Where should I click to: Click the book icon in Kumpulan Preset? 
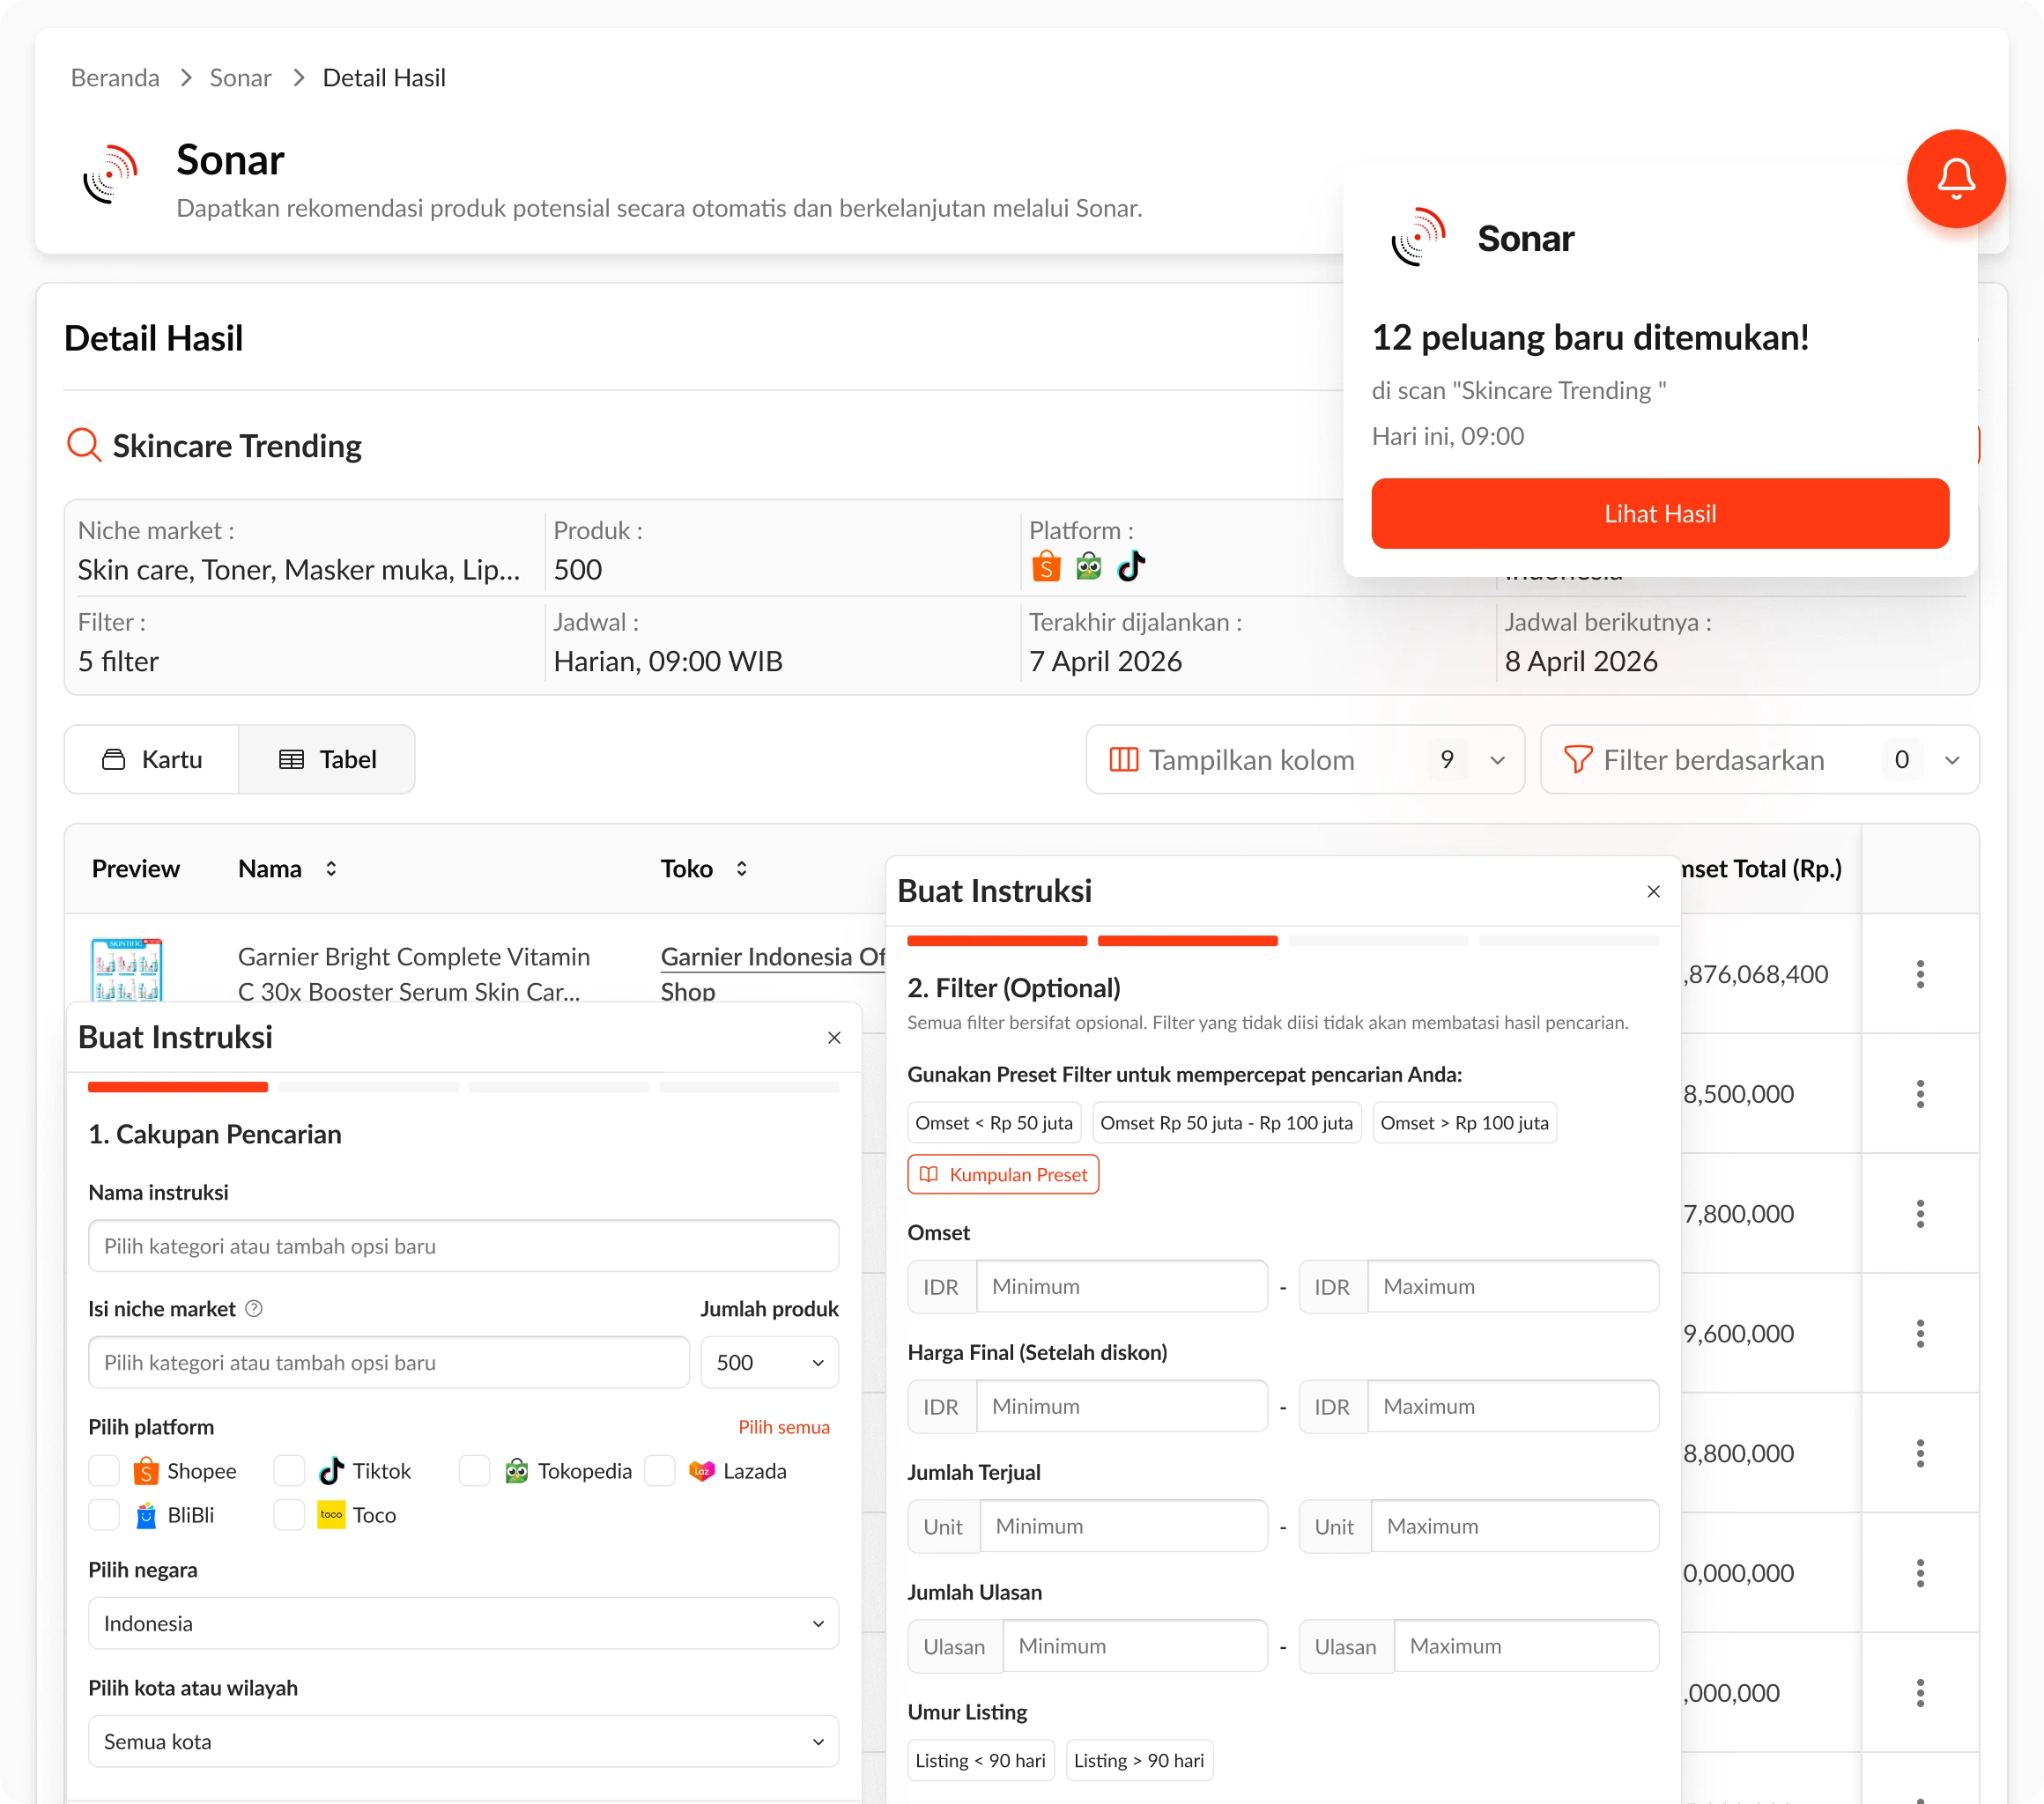point(929,1174)
